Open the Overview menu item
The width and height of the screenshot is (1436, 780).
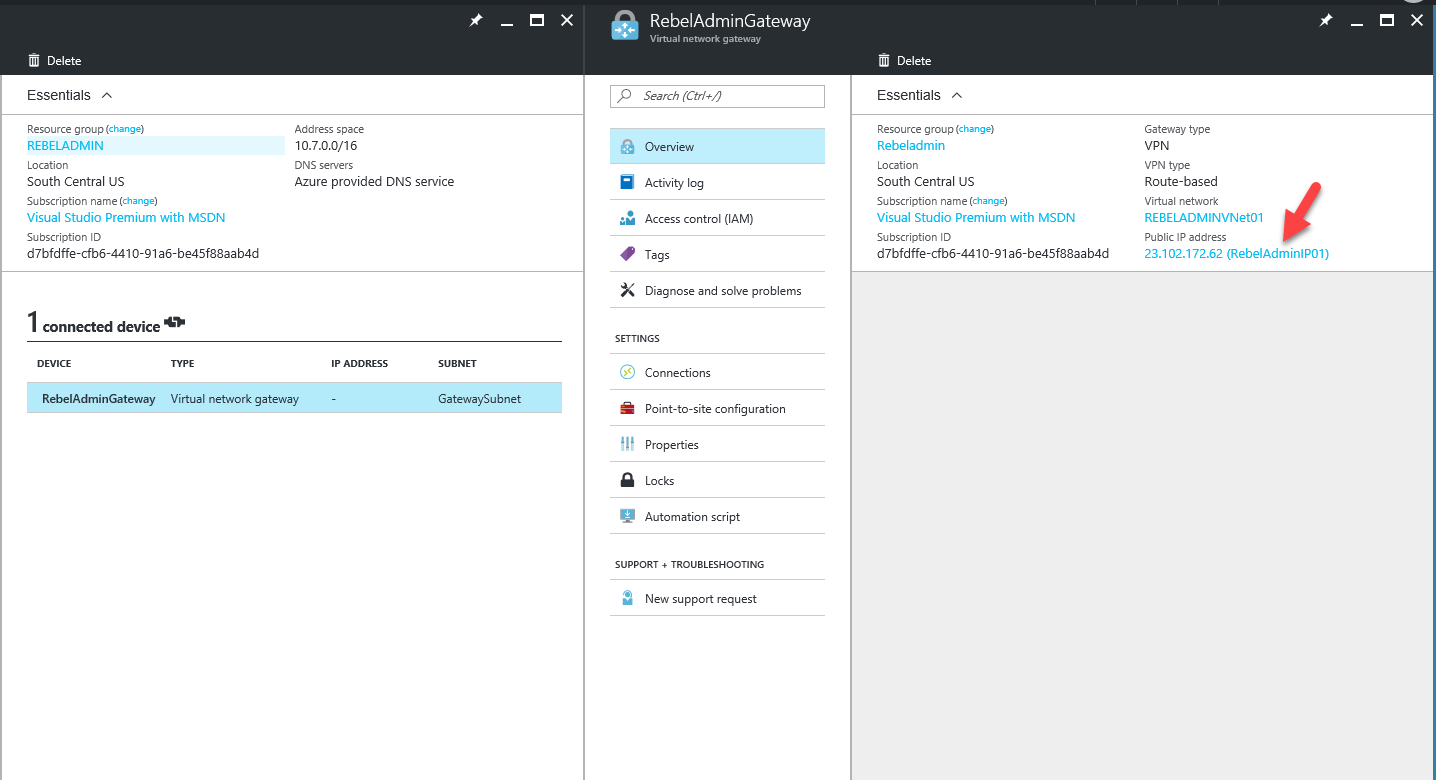tap(717, 147)
